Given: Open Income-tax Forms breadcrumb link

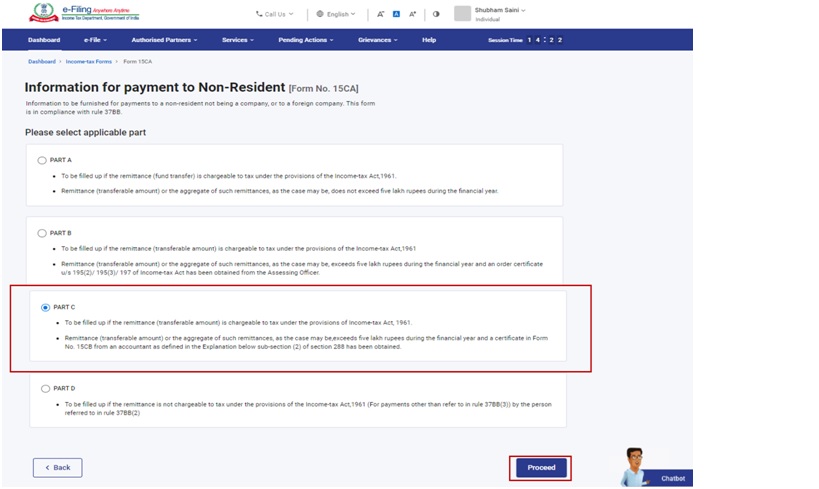Looking at the screenshot, I should [x=89, y=62].
